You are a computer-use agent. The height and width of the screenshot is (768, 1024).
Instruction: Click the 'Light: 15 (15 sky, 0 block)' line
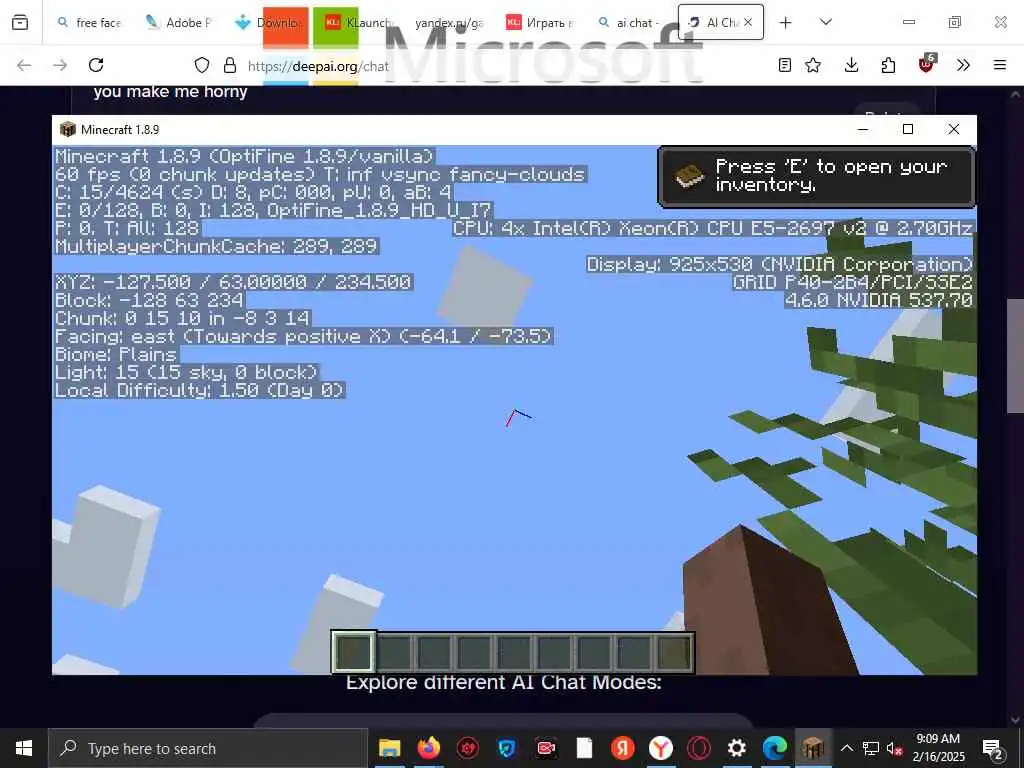point(186,372)
